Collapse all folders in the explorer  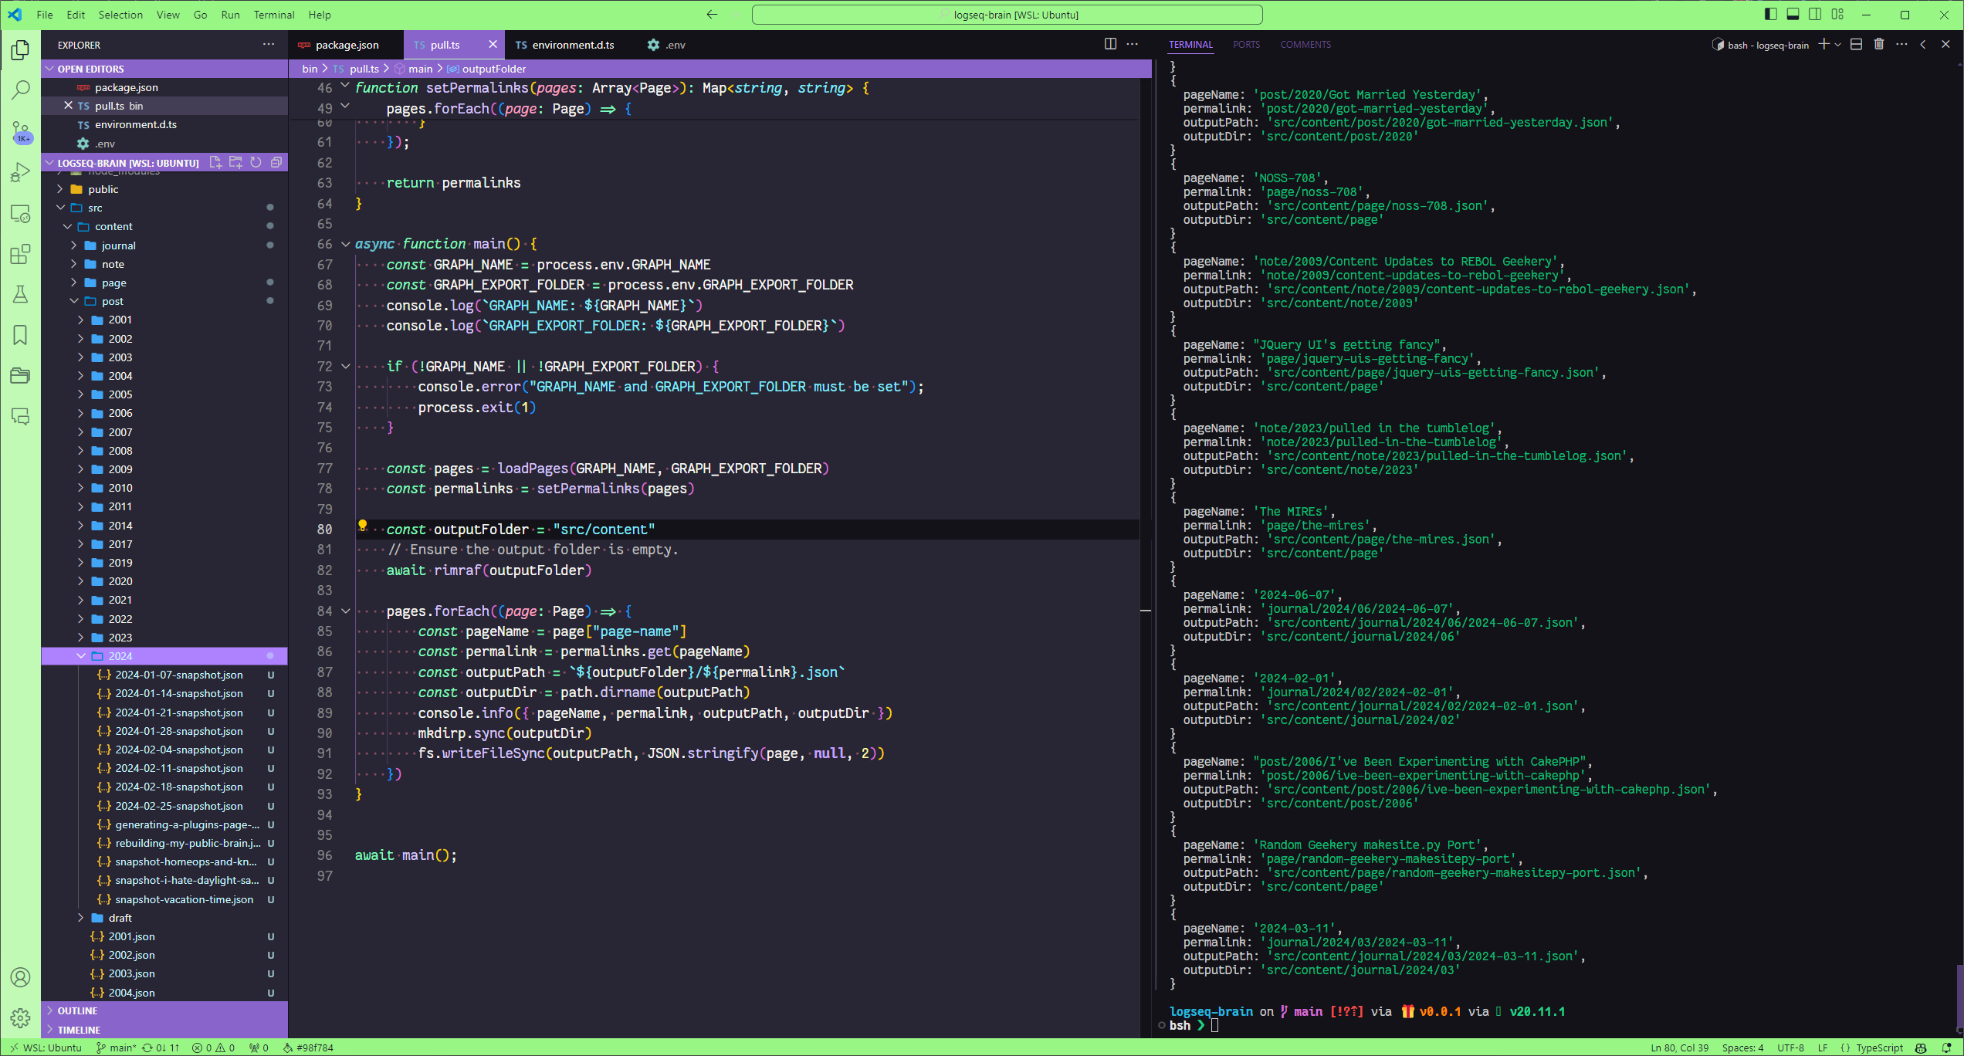point(276,162)
